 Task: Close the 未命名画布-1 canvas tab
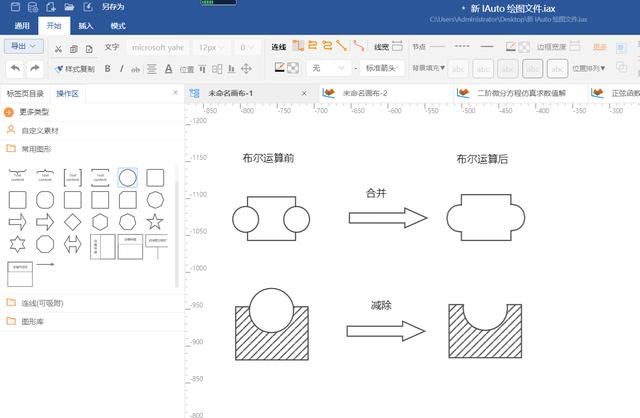click(x=304, y=93)
